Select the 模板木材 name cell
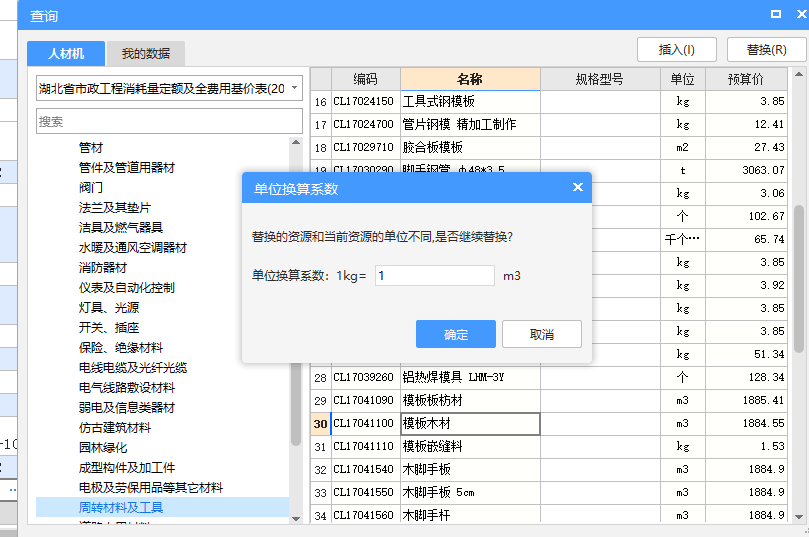Screen dimensions: 809x537 [470, 424]
